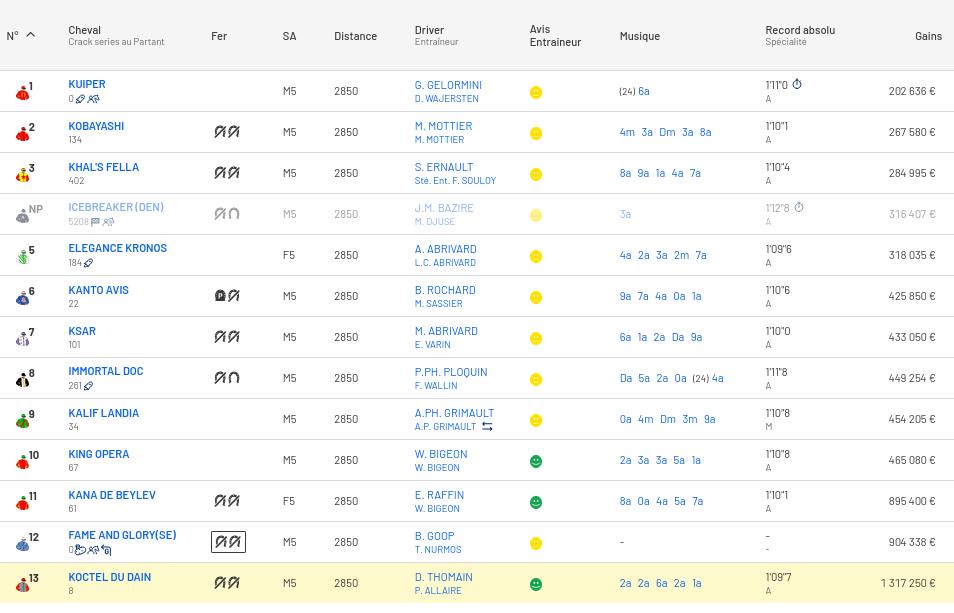Open the horse page for KHAL'S FELLA

tap(103, 167)
